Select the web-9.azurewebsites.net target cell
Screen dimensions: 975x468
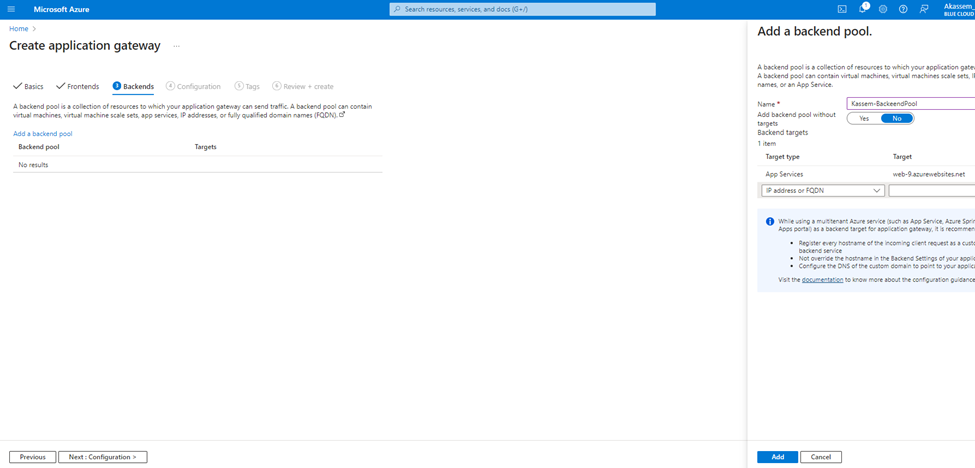(x=929, y=175)
